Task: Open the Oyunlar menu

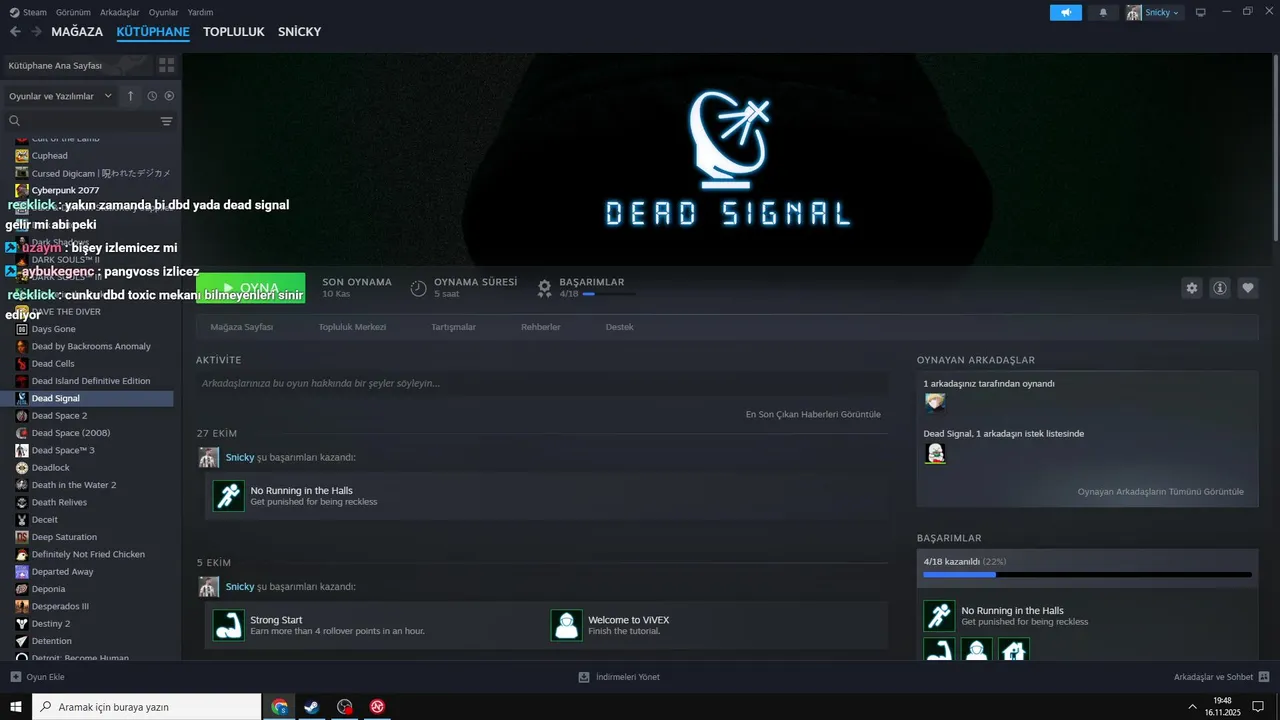Action: pyautogui.click(x=164, y=12)
